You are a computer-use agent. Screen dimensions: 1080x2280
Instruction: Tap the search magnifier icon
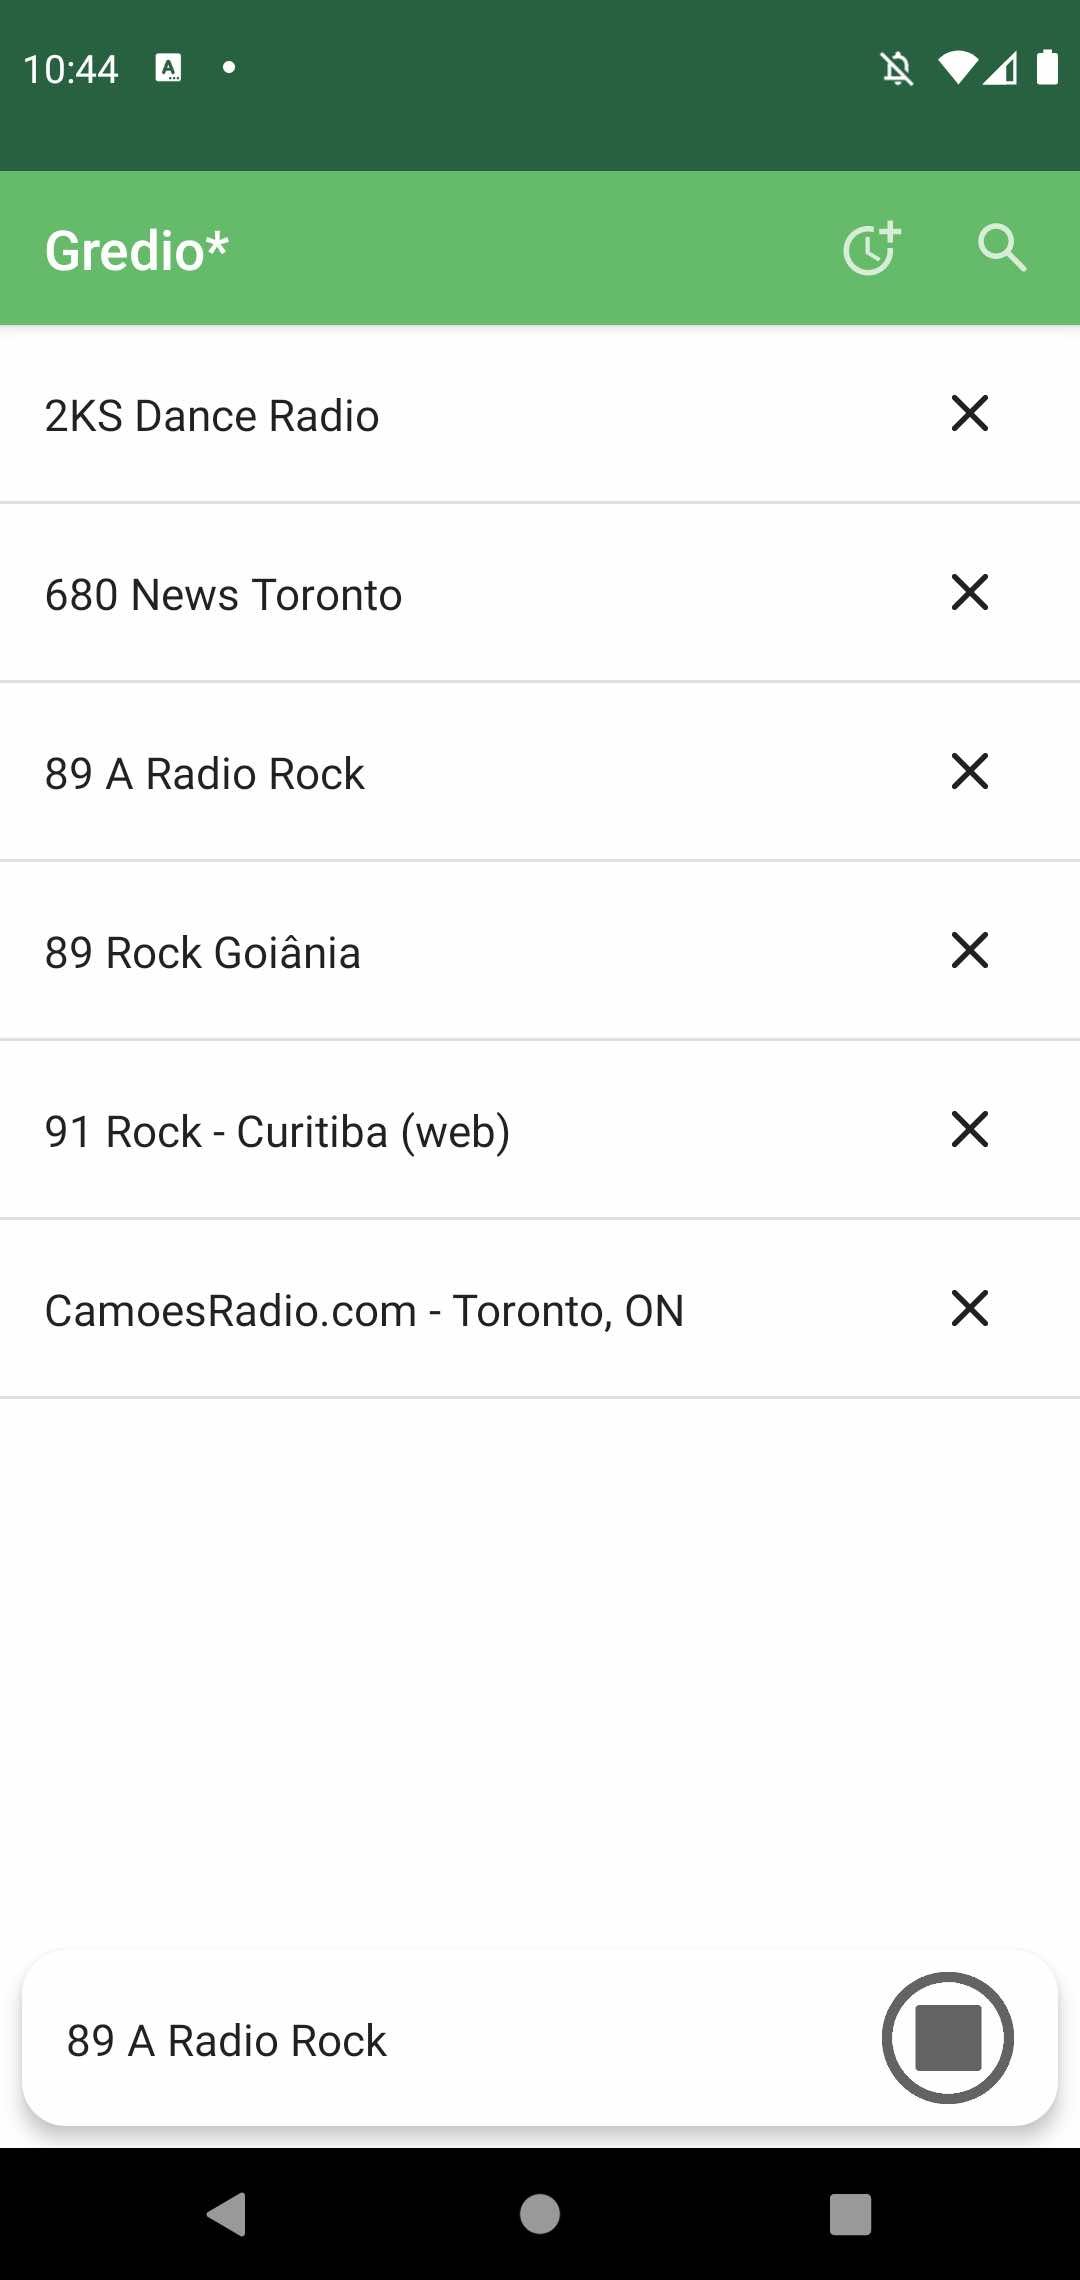[x=1001, y=248]
